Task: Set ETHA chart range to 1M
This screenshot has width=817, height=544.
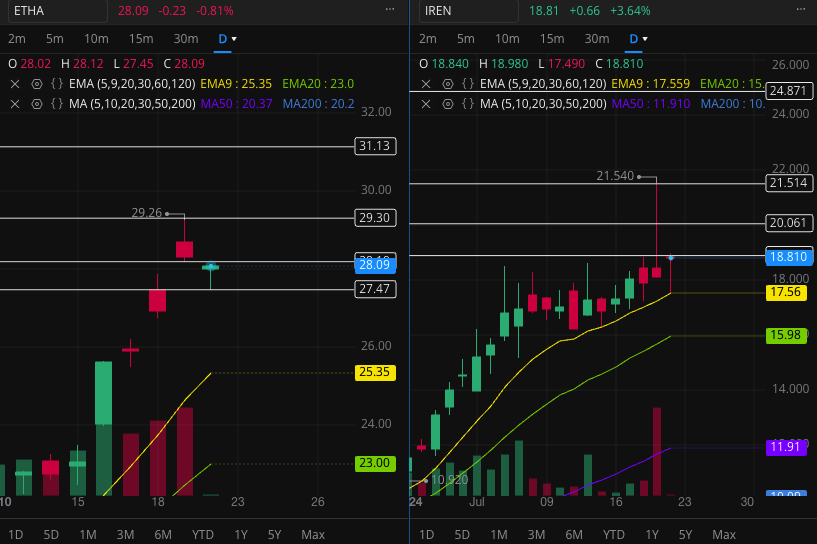Action: point(88,535)
